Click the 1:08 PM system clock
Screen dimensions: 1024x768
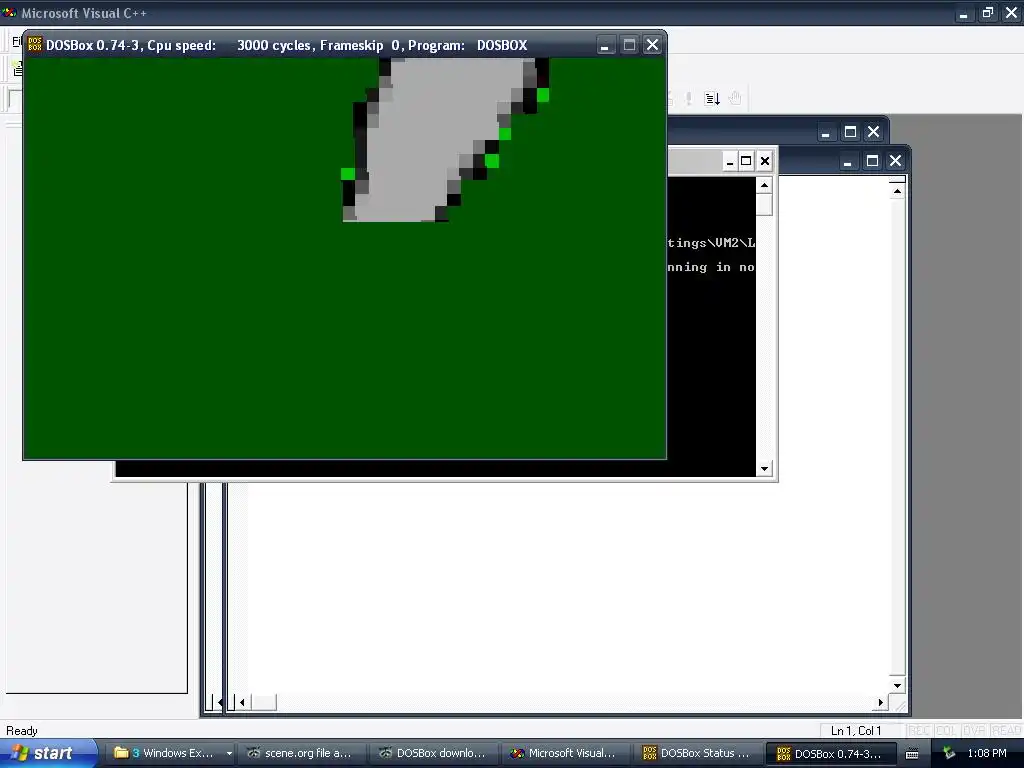click(987, 754)
